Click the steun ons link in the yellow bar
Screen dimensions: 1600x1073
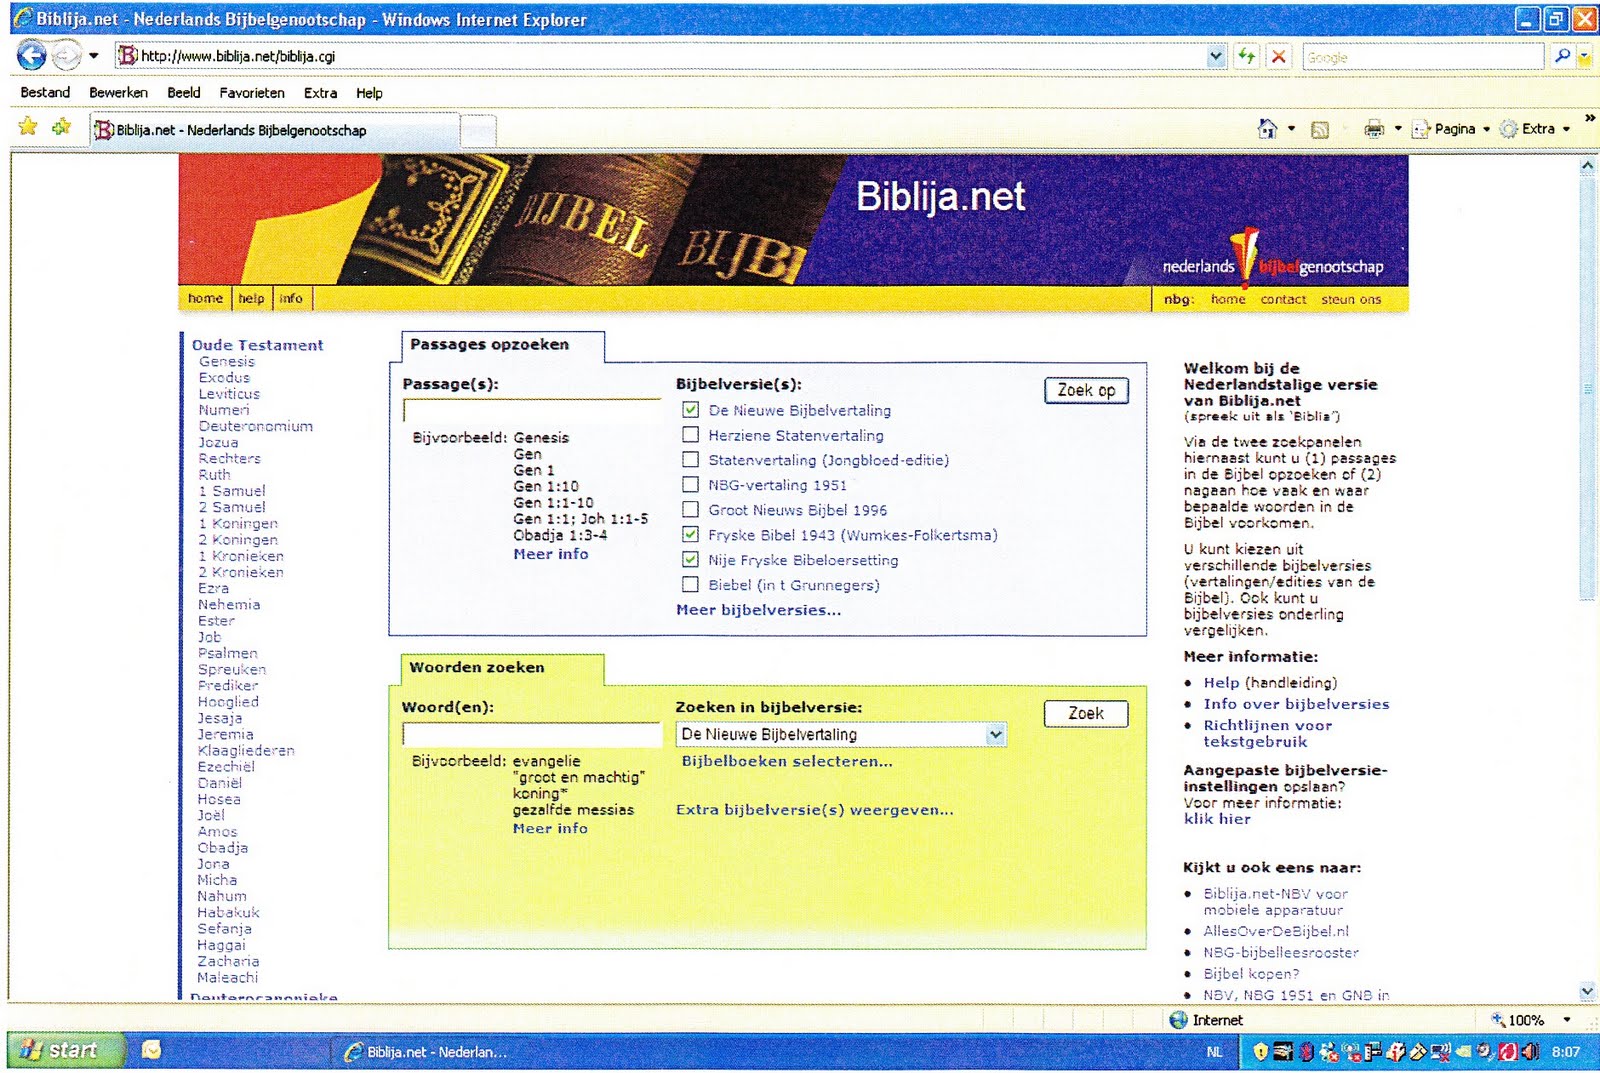[x=1351, y=299]
